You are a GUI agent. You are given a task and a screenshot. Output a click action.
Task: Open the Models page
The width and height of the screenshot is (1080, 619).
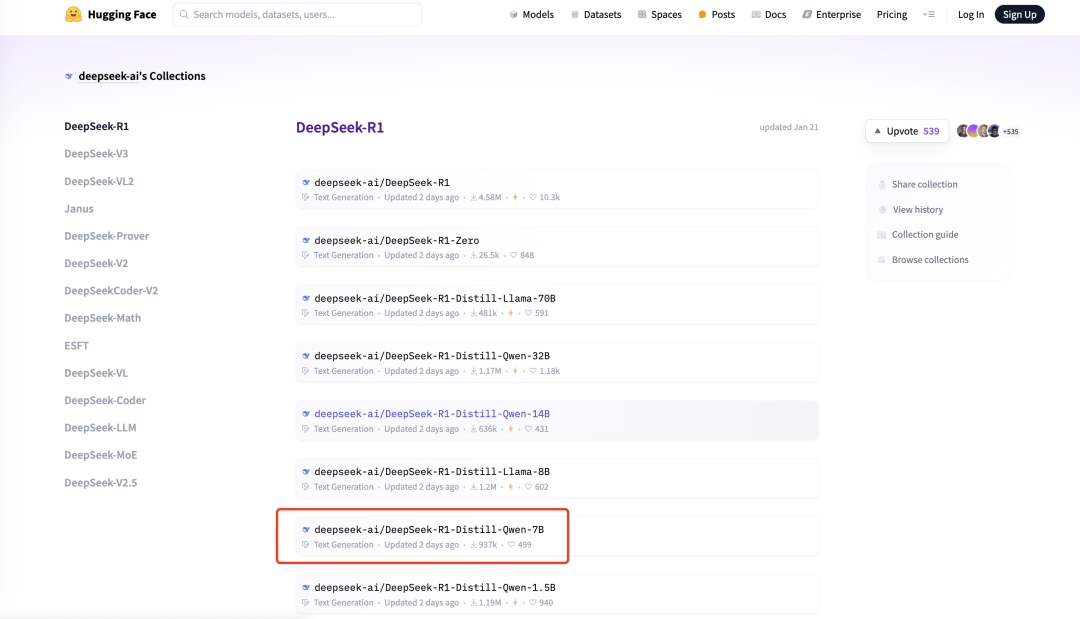(531, 14)
